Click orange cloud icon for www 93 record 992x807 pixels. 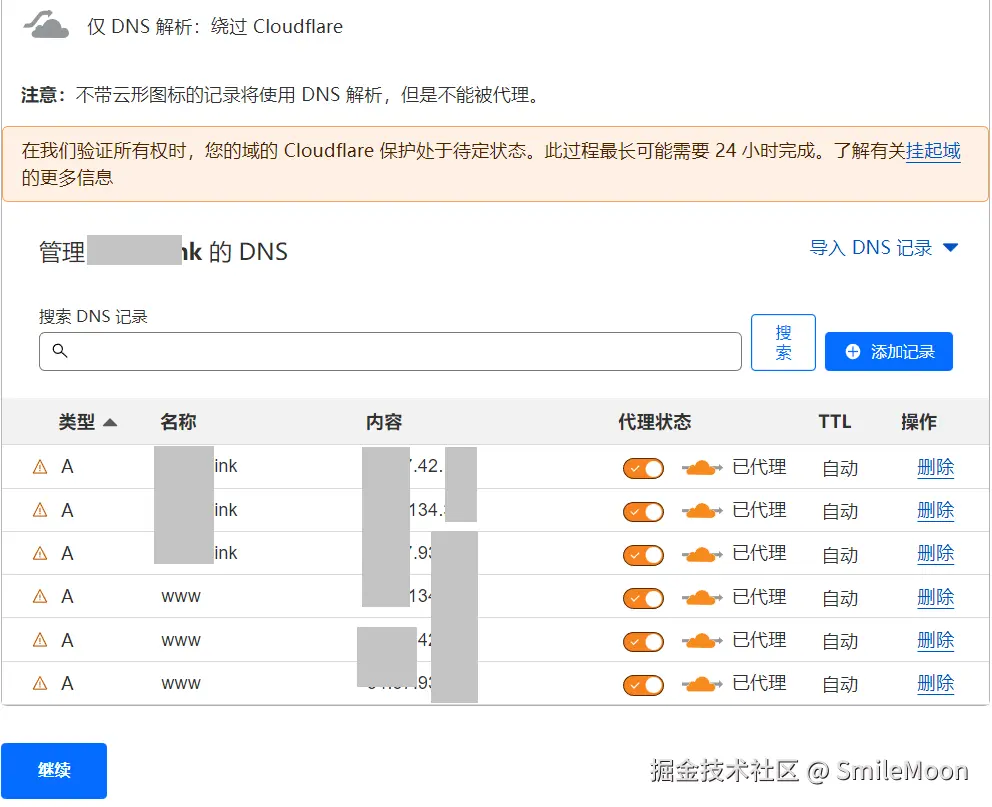(702, 684)
